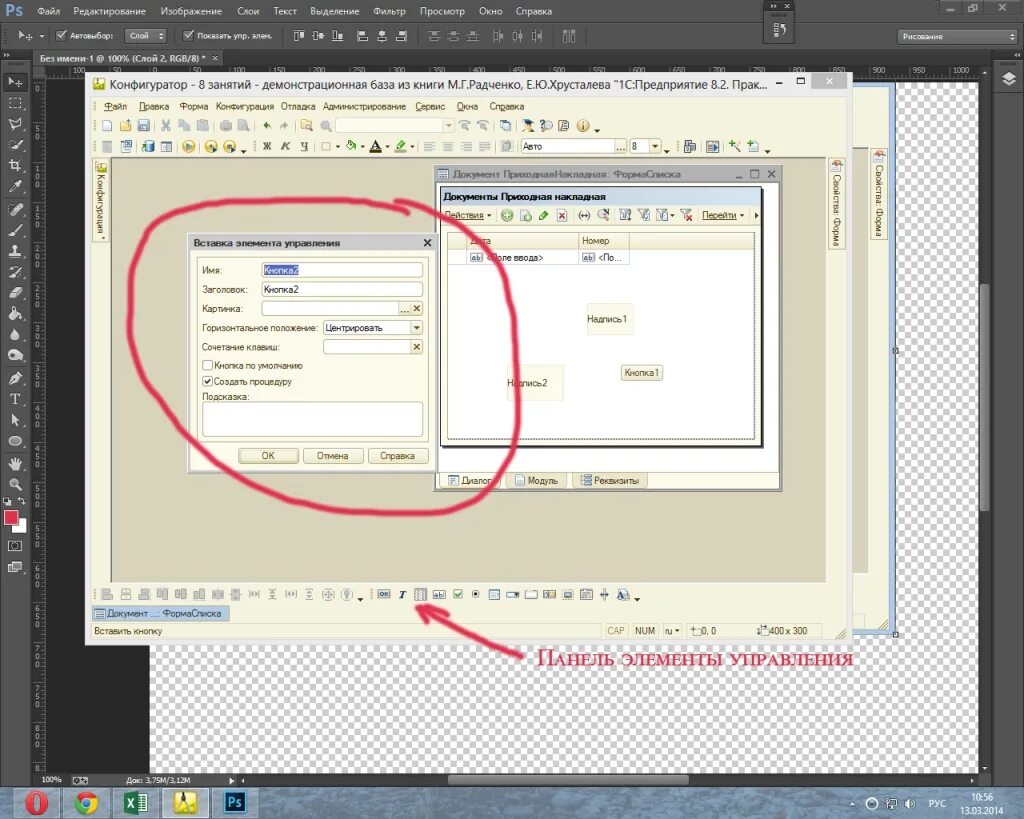Select the Move tool in the tools panel
1024x819 pixels.
pos(15,82)
